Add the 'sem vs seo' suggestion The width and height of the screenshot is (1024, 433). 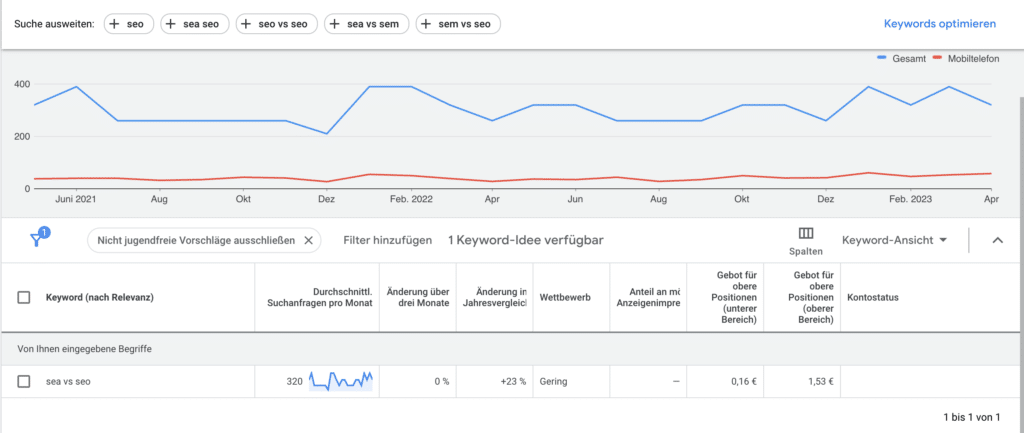[458, 24]
